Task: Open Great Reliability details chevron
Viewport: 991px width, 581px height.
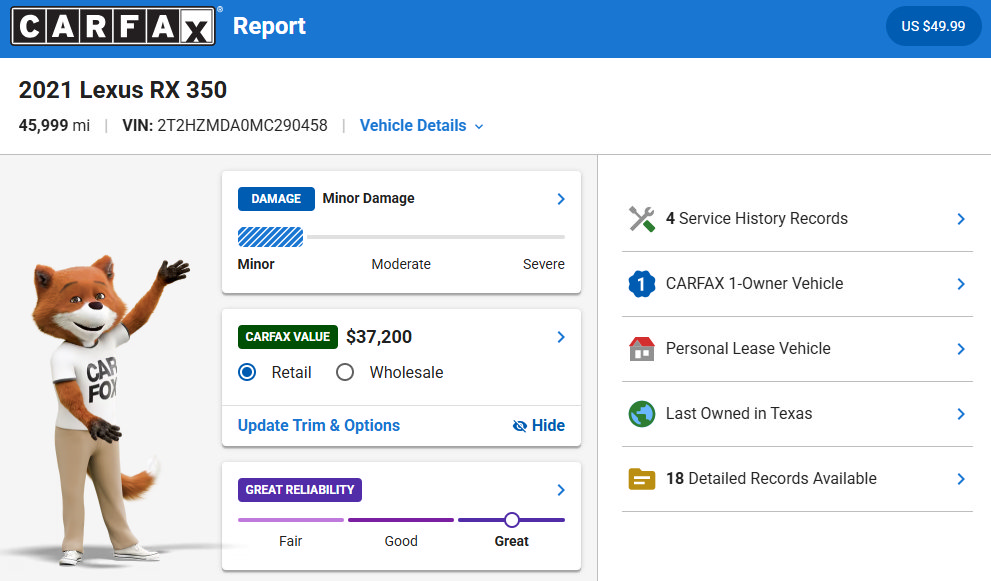Action: pos(561,490)
